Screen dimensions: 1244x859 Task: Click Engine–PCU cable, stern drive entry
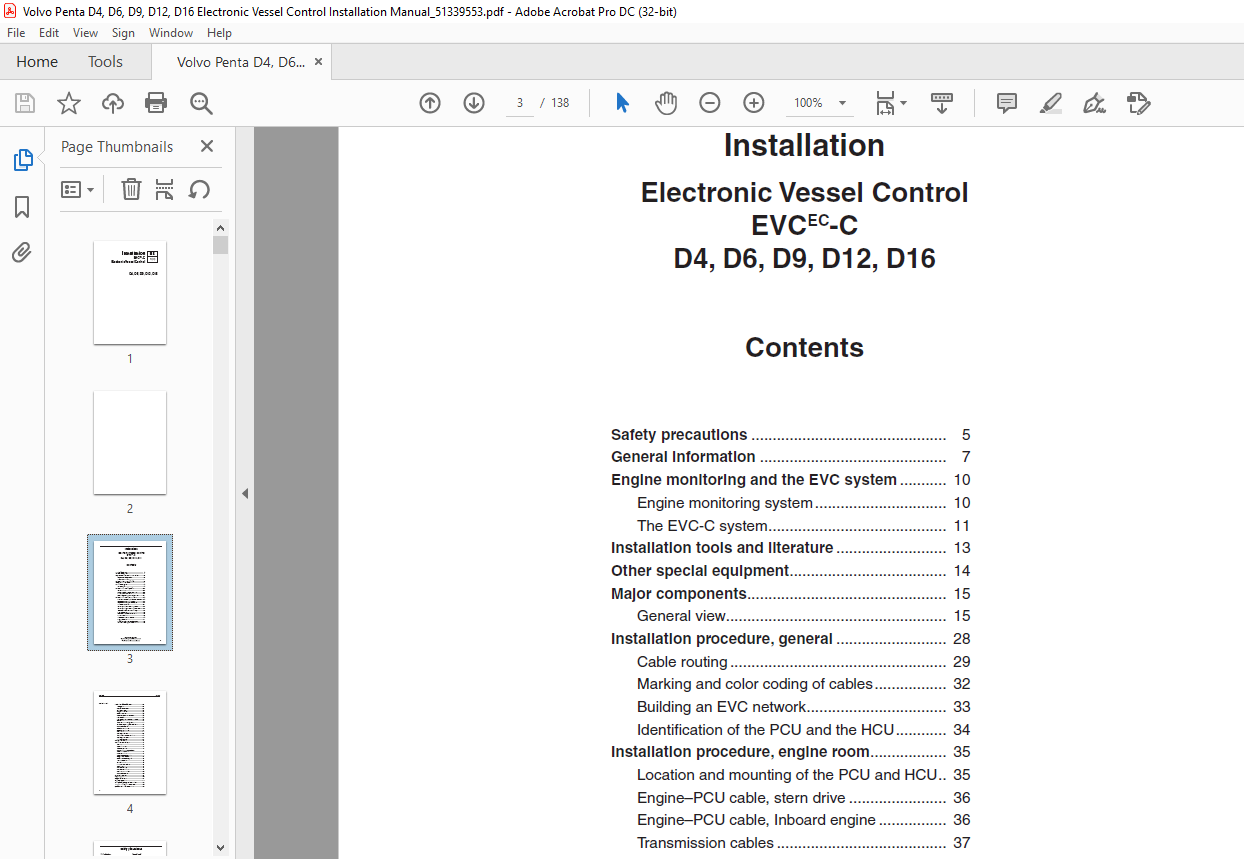click(x=803, y=798)
